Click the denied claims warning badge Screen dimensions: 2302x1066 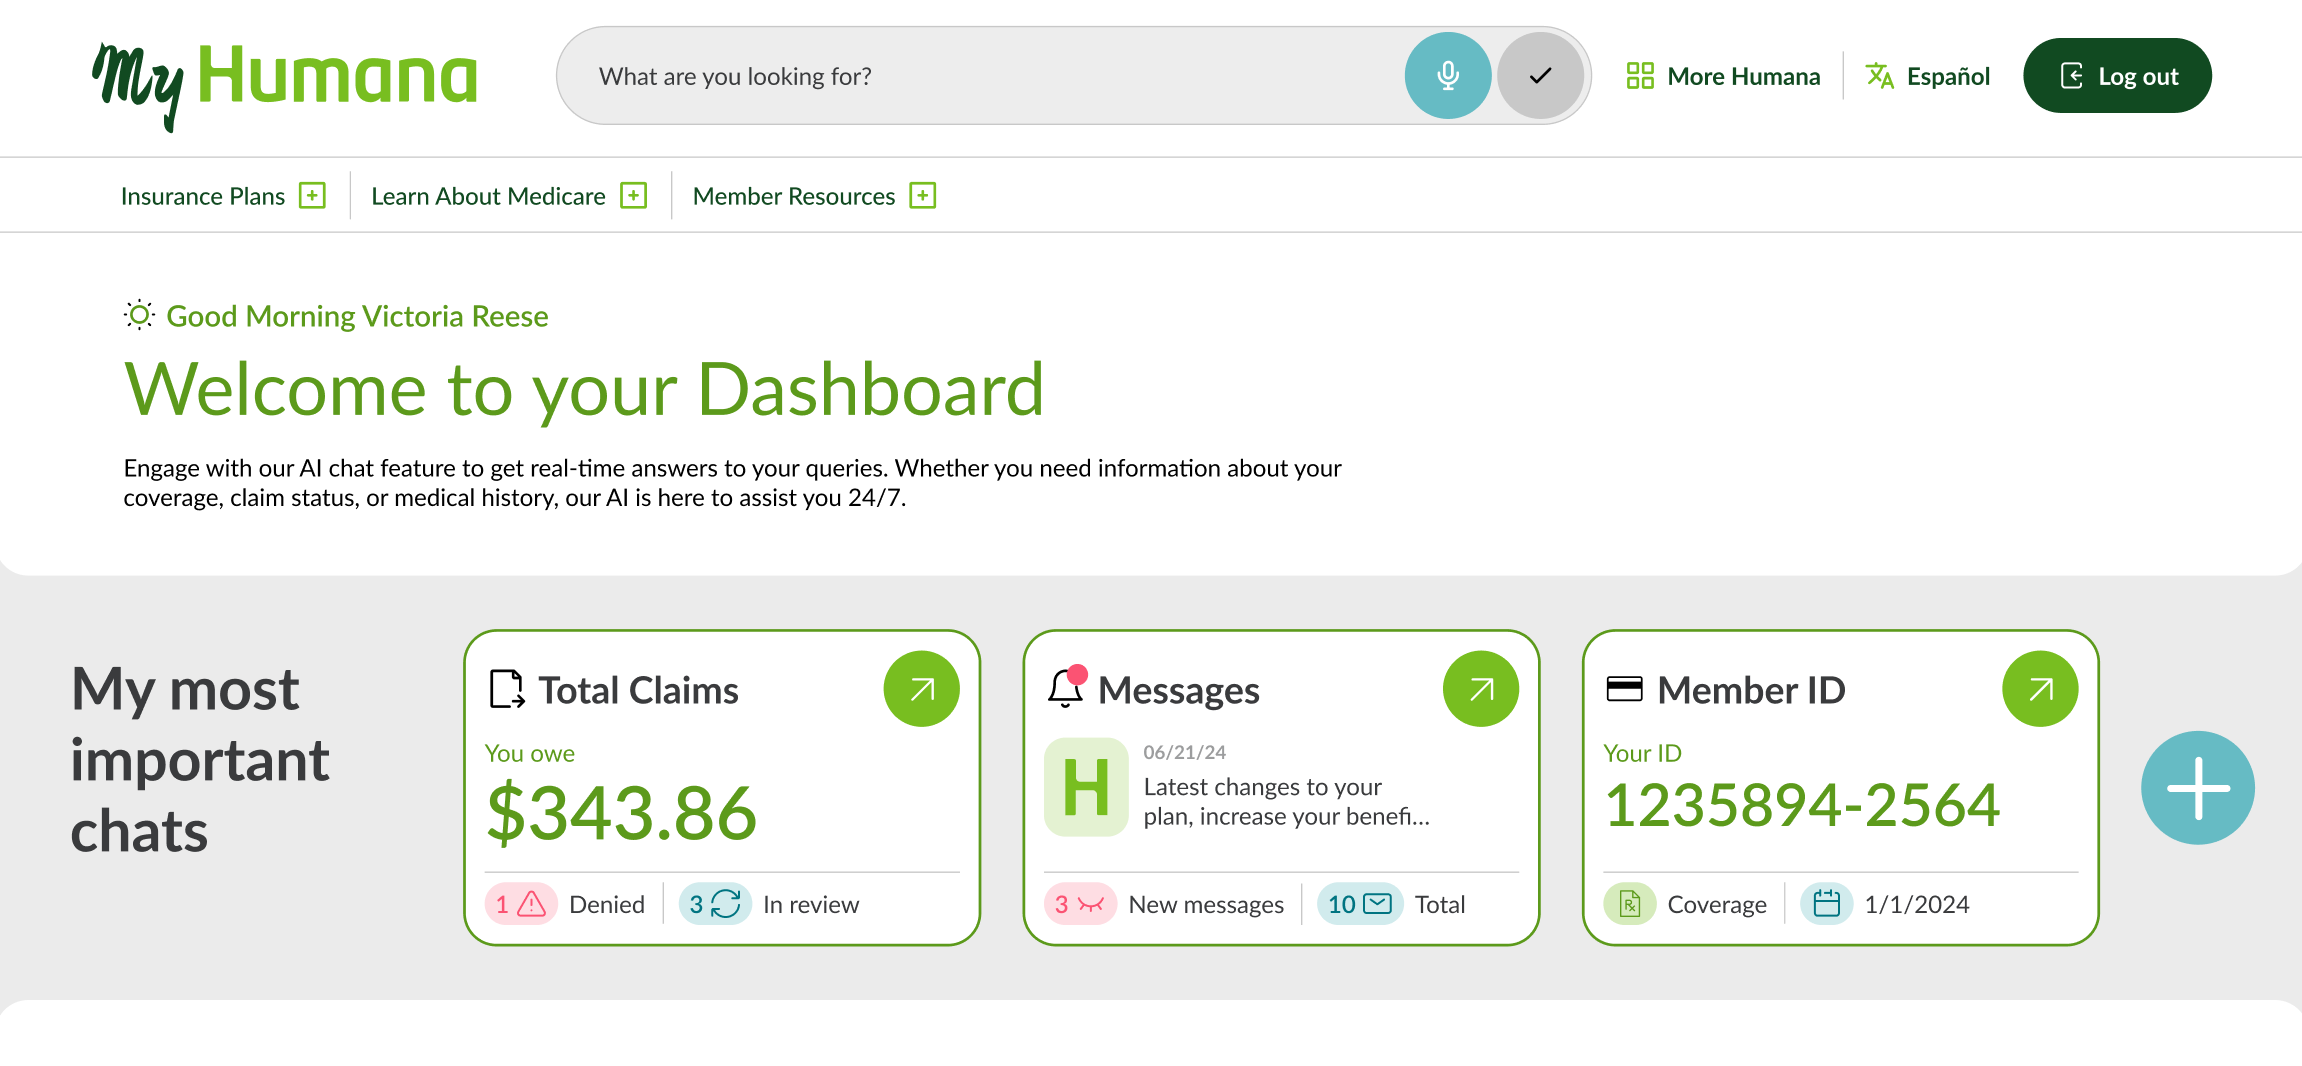click(x=521, y=904)
